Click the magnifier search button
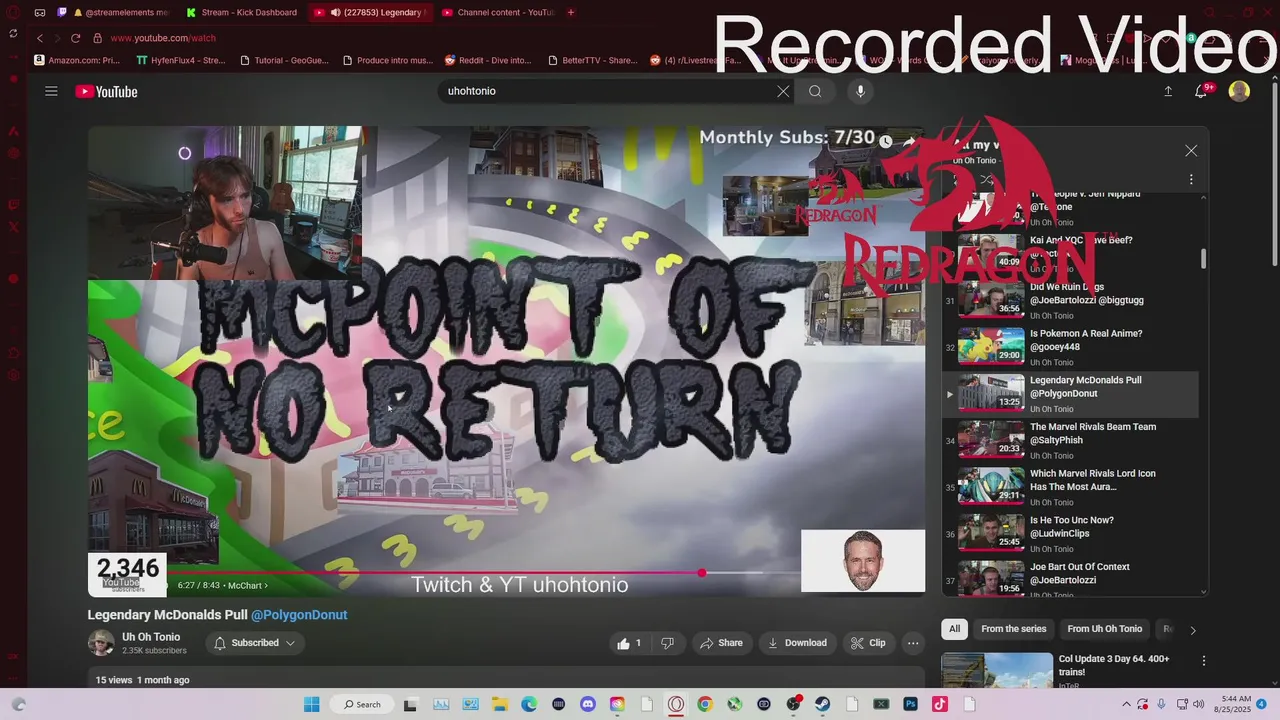The image size is (1280, 720). (x=815, y=91)
